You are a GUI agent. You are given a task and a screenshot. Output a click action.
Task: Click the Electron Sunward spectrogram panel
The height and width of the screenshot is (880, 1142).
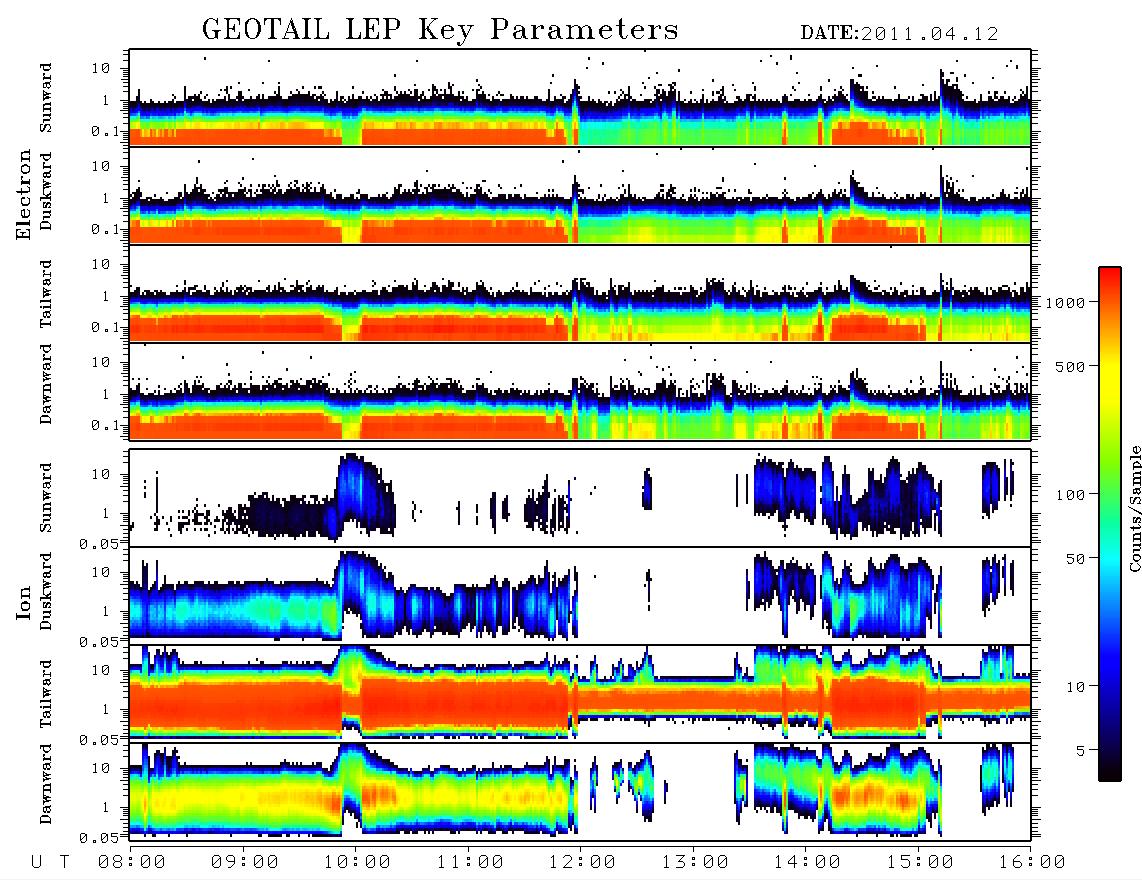click(580, 98)
